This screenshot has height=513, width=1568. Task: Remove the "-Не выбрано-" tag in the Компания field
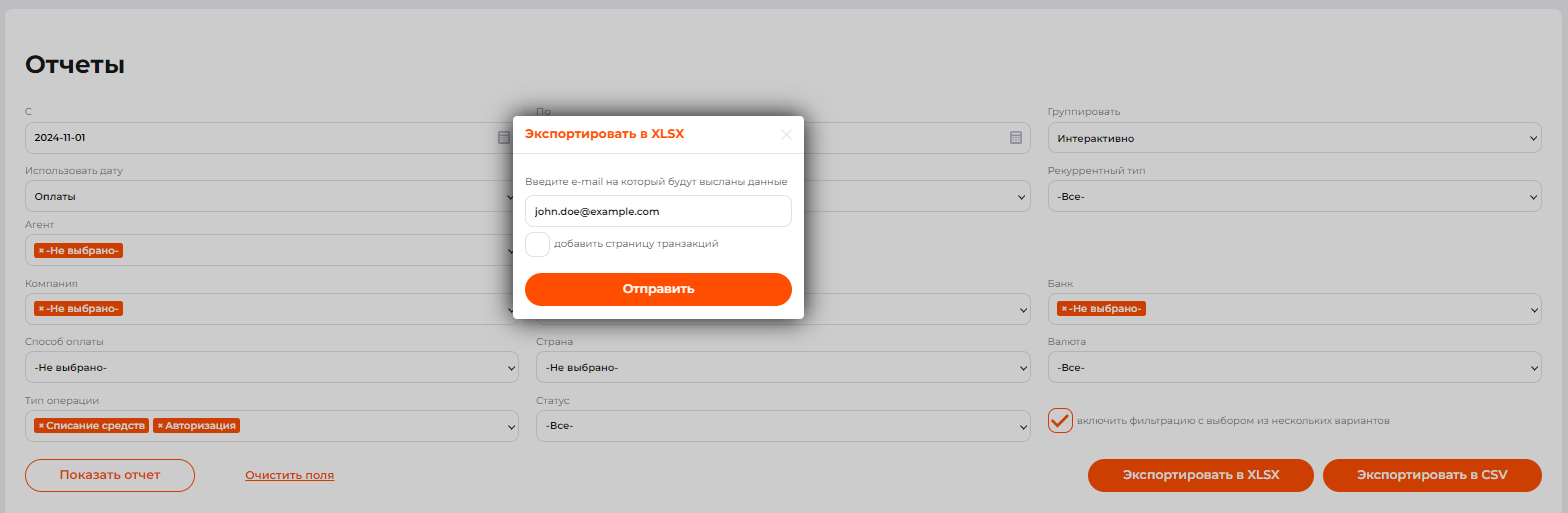(x=41, y=309)
